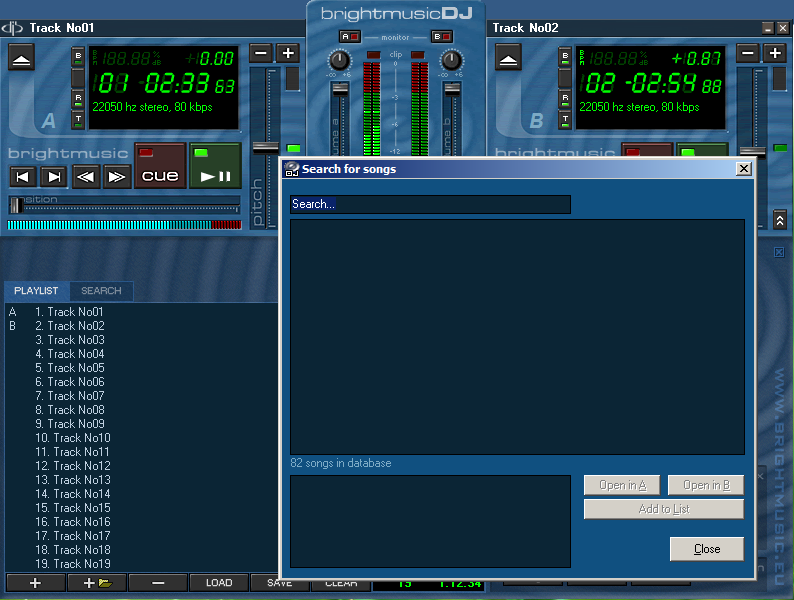794x600 pixels.
Task: Toggle the B mode button on deck A display
Action: (x=78, y=57)
